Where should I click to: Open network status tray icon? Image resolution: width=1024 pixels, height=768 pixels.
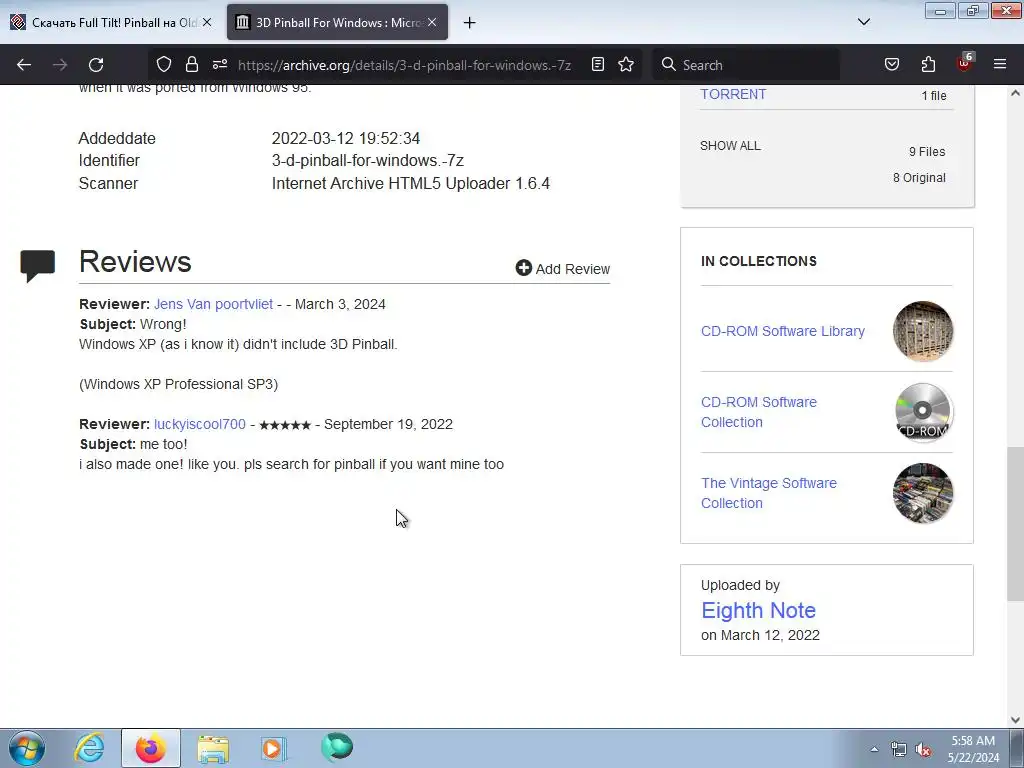pyautogui.click(x=899, y=749)
